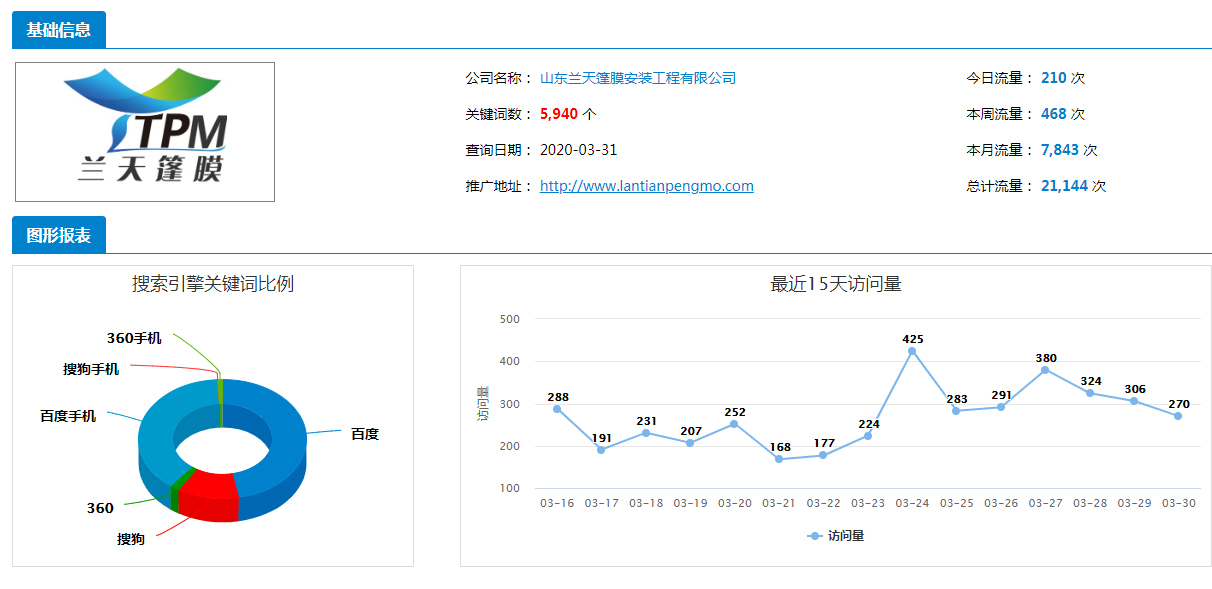The width and height of the screenshot is (1212, 589).
Task: Click the 03-20 data point 252
Action: pyautogui.click(x=734, y=424)
